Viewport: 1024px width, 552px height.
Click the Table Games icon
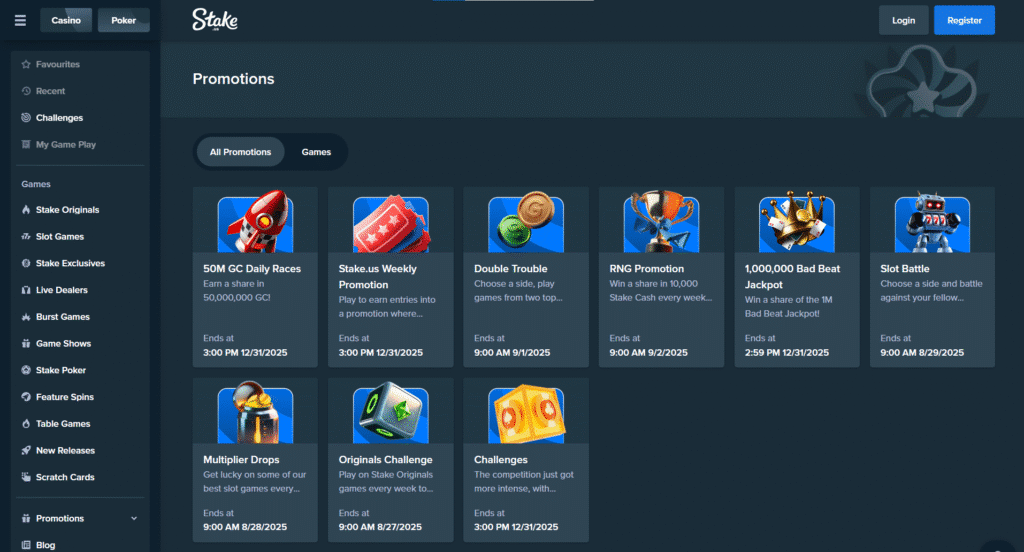click(x=26, y=424)
